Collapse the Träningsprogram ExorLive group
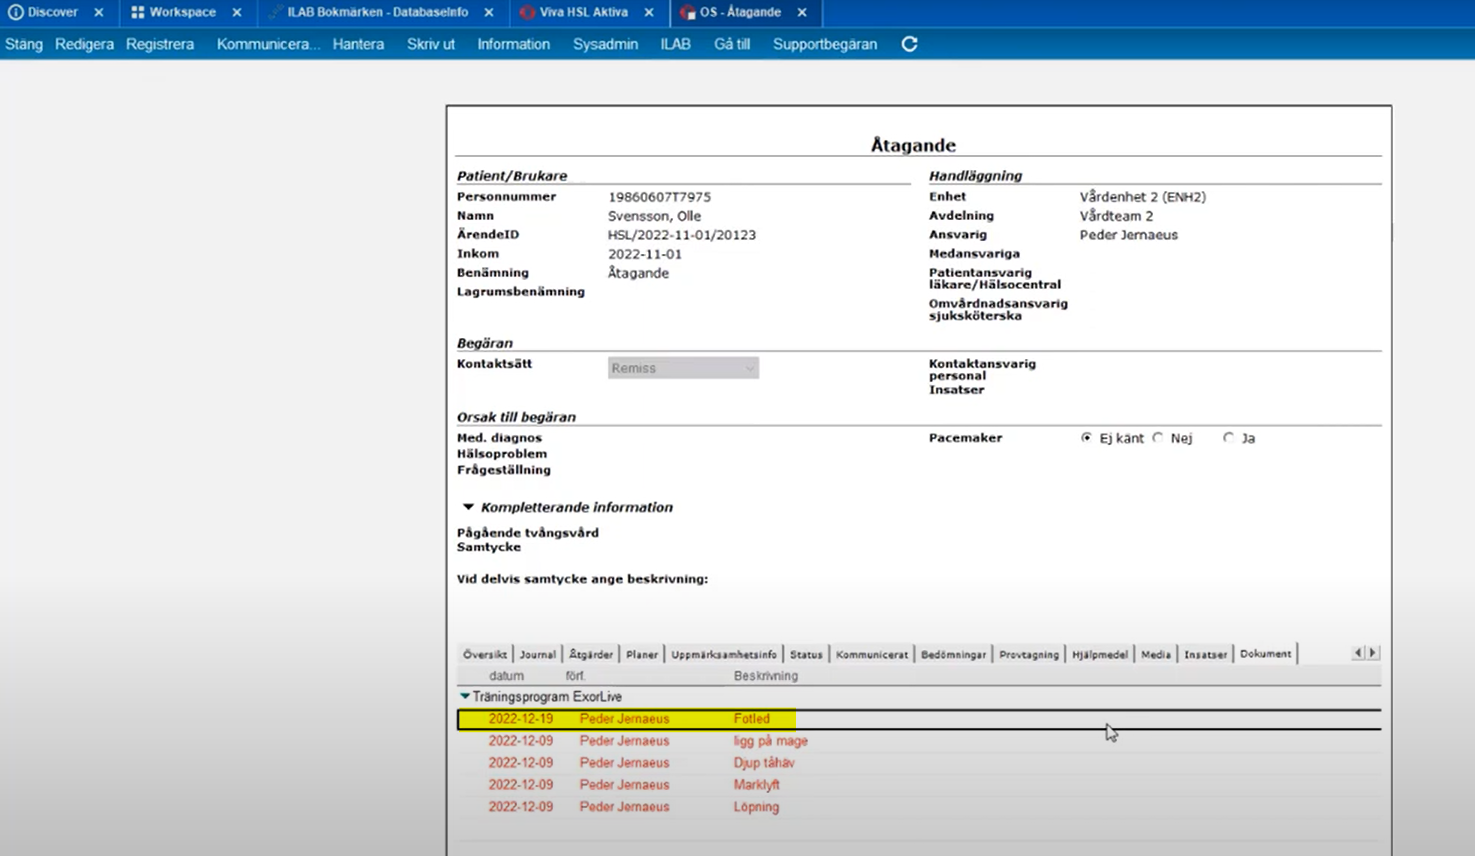Screen dimensions: 1475x856 coord(464,696)
